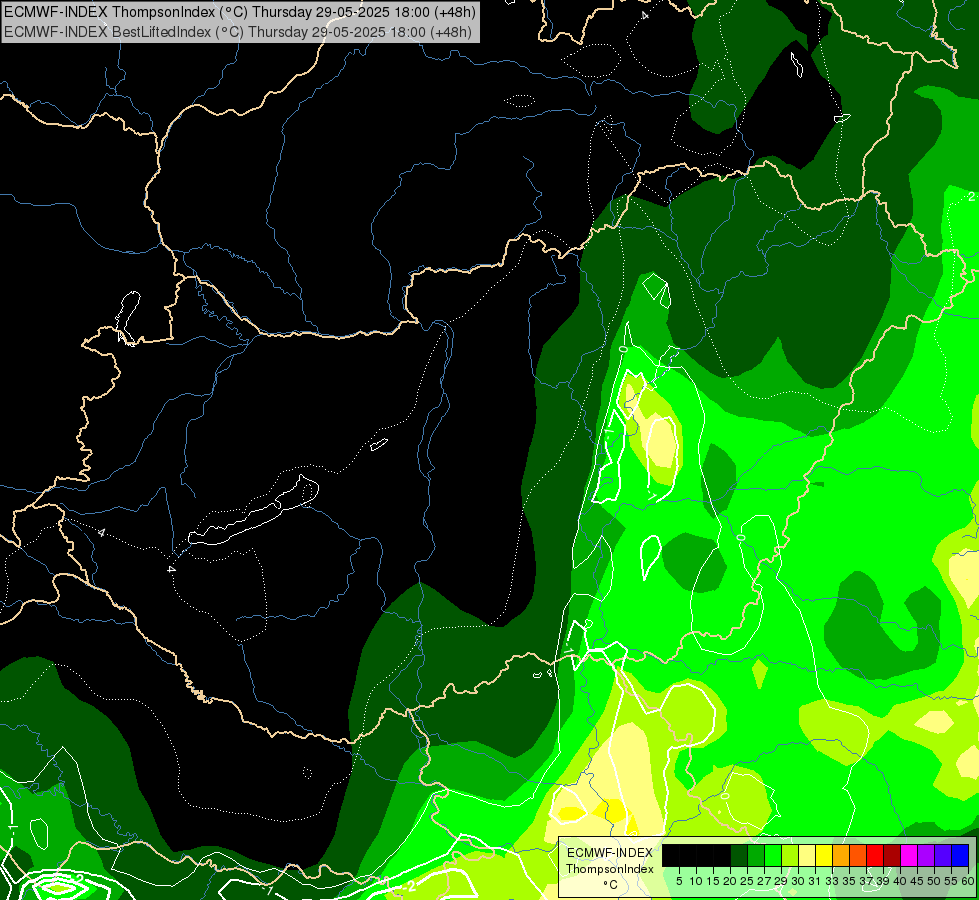This screenshot has height=900, width=979.
Task: Click the legend tick value 60
Action: tap(968, 881)
